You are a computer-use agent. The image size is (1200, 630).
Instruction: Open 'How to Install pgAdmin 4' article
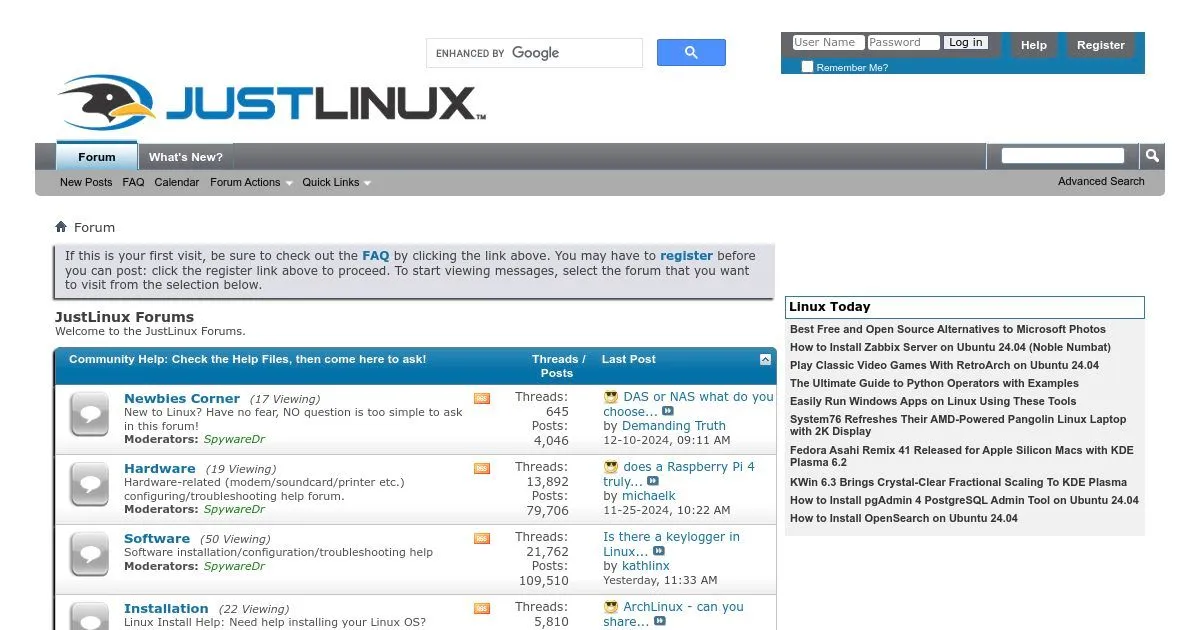tap(964, 500)
